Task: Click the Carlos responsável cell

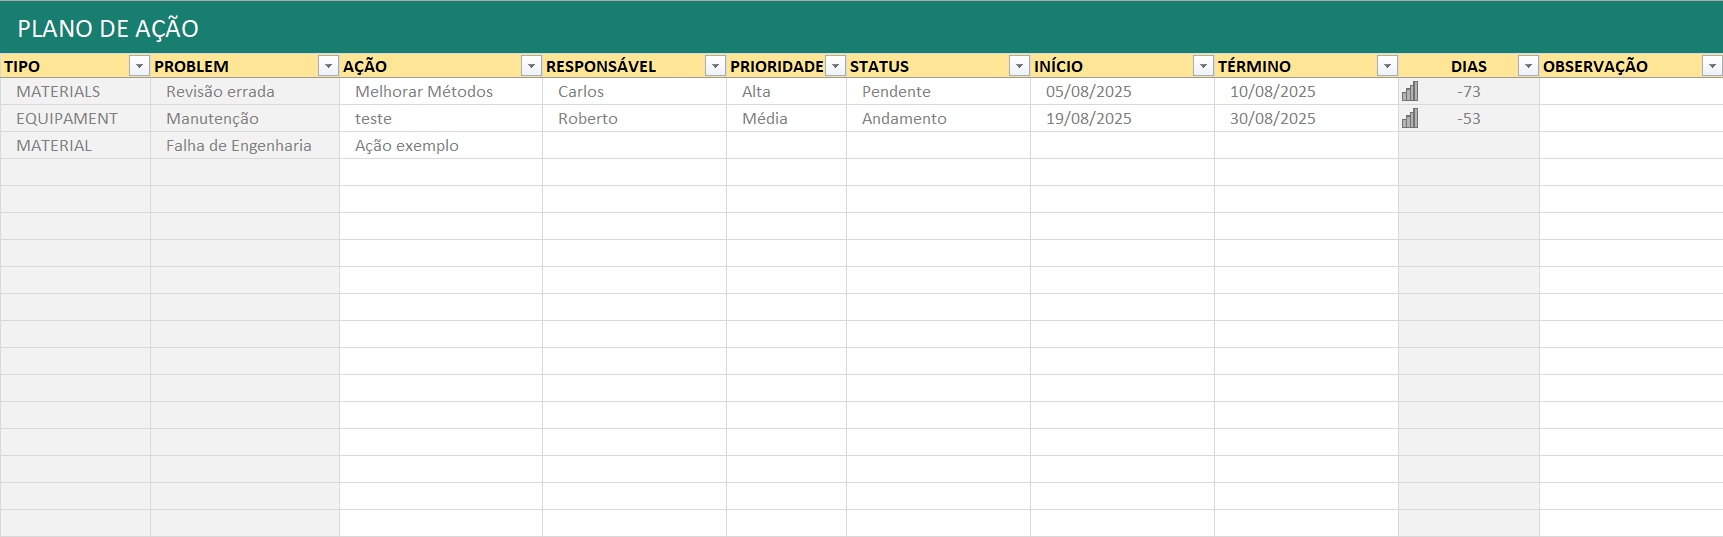Action: click(x=581, y=92)
